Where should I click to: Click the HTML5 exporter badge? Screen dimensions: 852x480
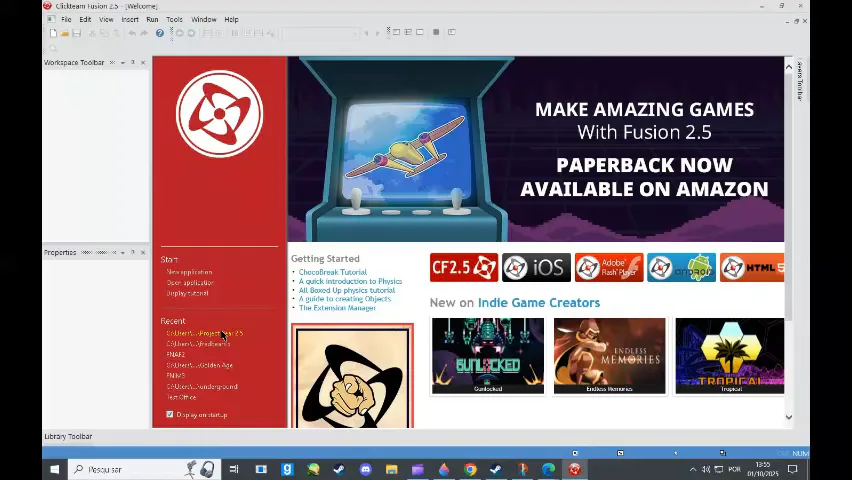[752, 267]
